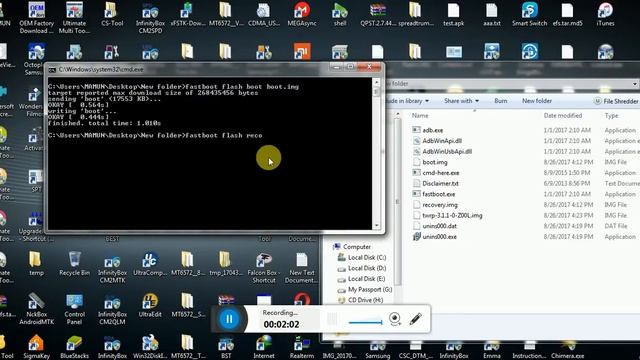Click Burn in Explorer toolbar

coord(501,101)
